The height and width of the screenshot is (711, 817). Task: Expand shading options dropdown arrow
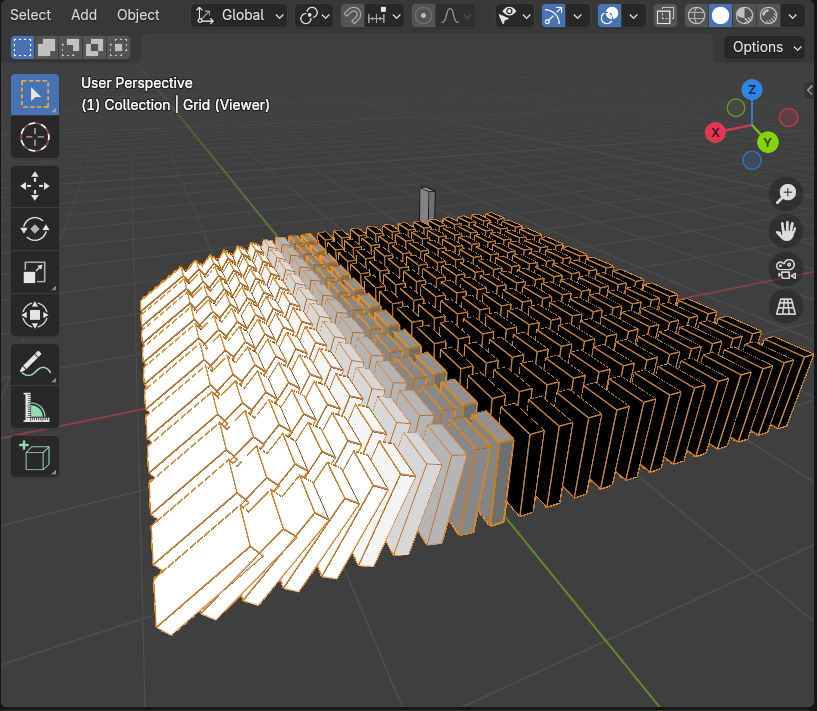click(x=793, y=16)
